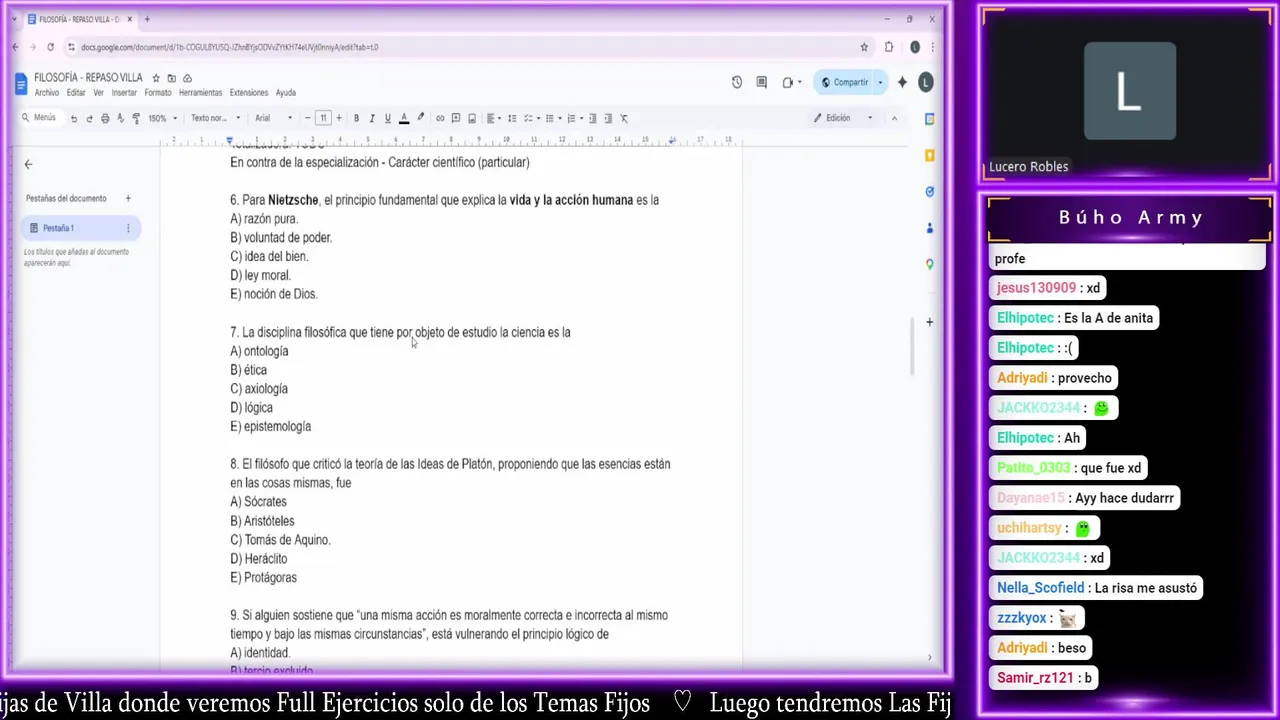Open the Edición mode dropdown

(x=843, y=118)
